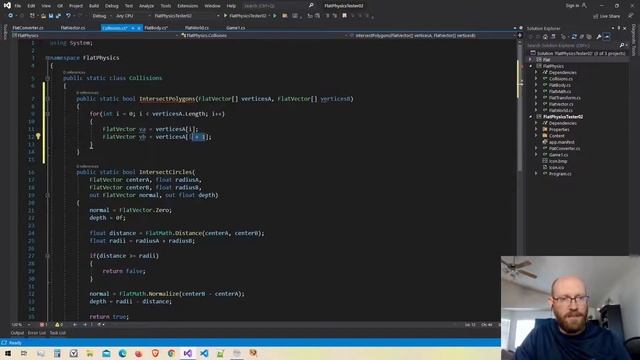Switch to FlatWorld.cs tab

click(197, 28)
